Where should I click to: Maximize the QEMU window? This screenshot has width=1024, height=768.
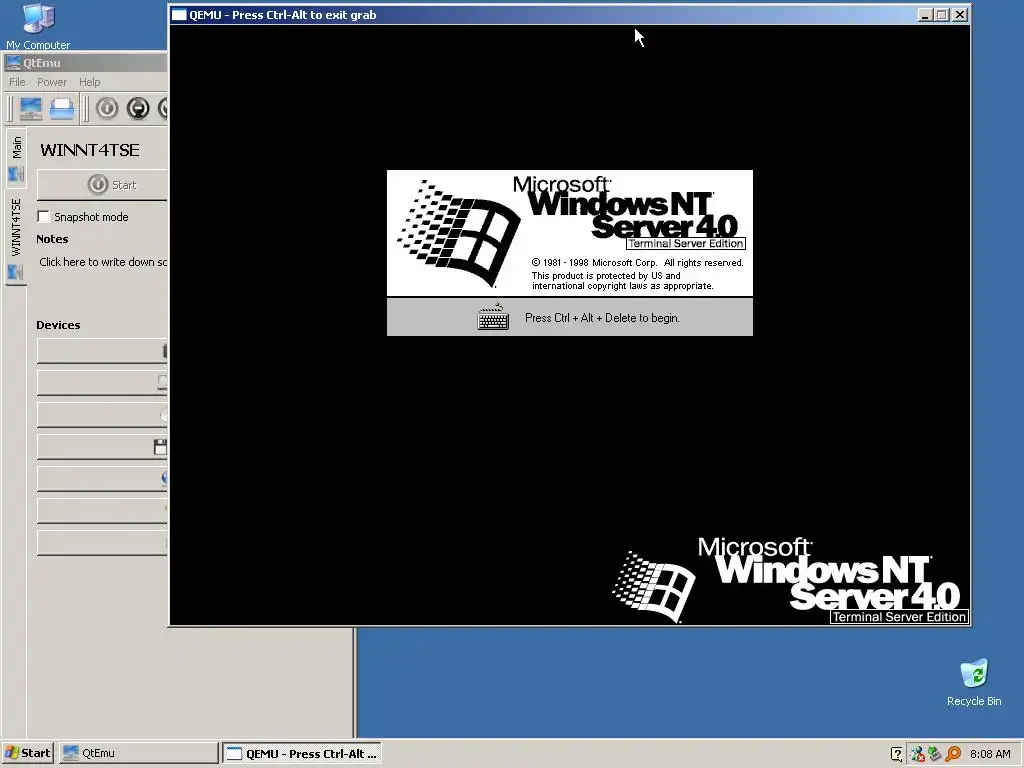(942, 15)
